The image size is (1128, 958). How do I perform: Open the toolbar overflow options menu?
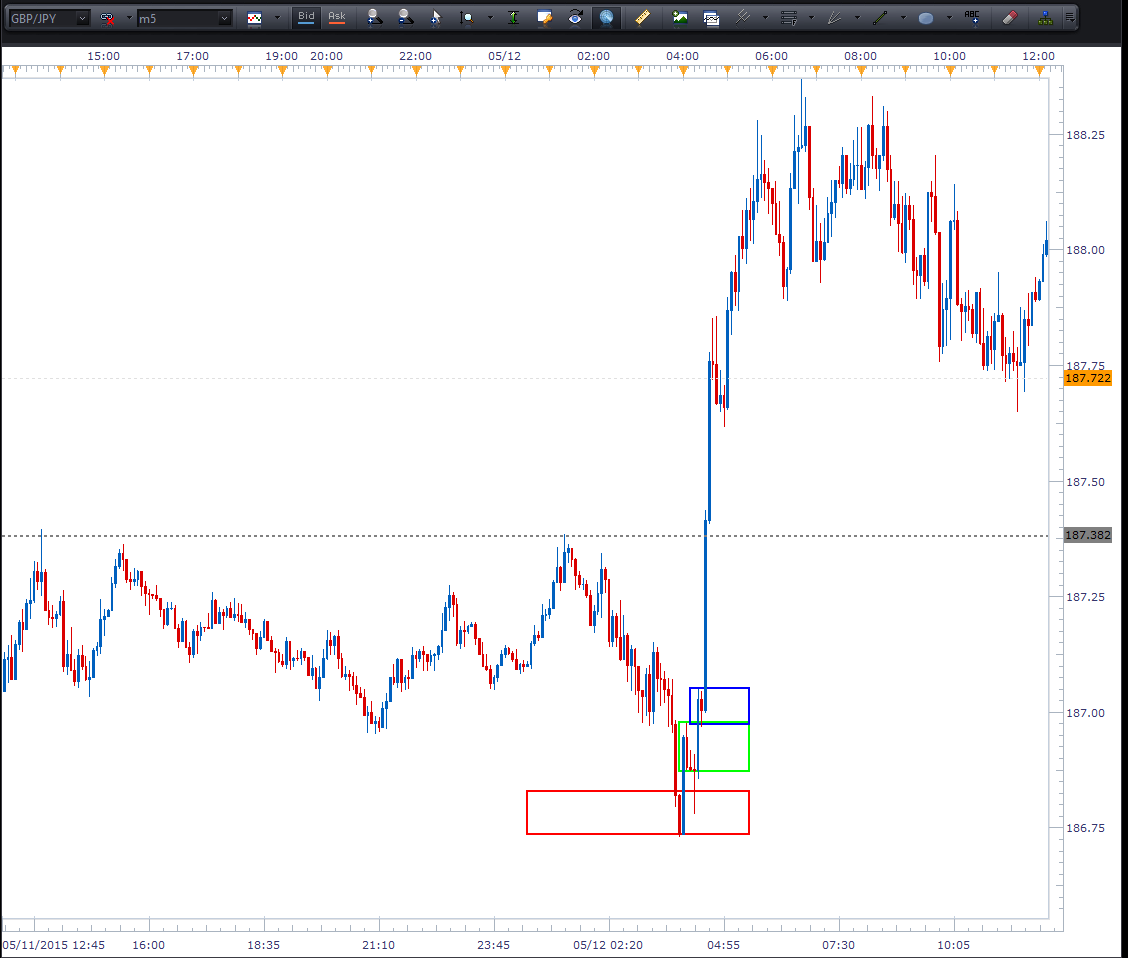pos(1070,17)
